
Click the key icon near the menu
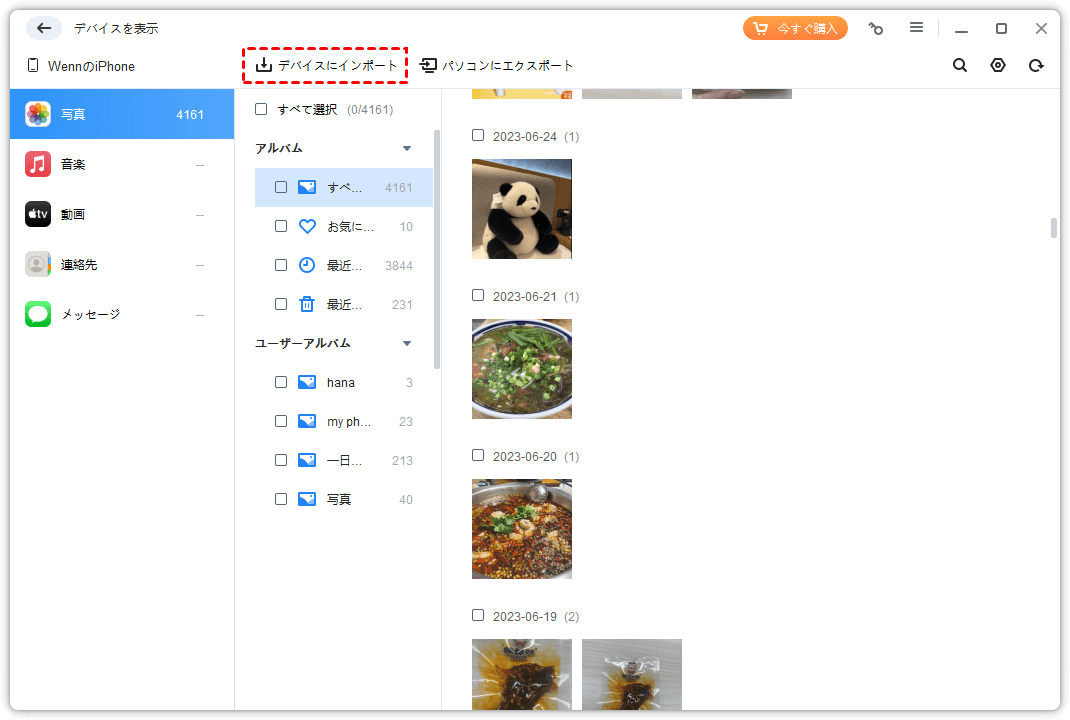[875, 28]
